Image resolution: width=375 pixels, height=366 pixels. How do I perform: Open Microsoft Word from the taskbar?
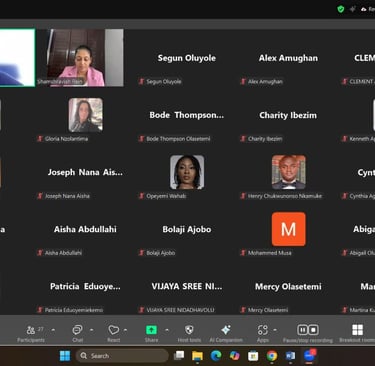[290, 356]
